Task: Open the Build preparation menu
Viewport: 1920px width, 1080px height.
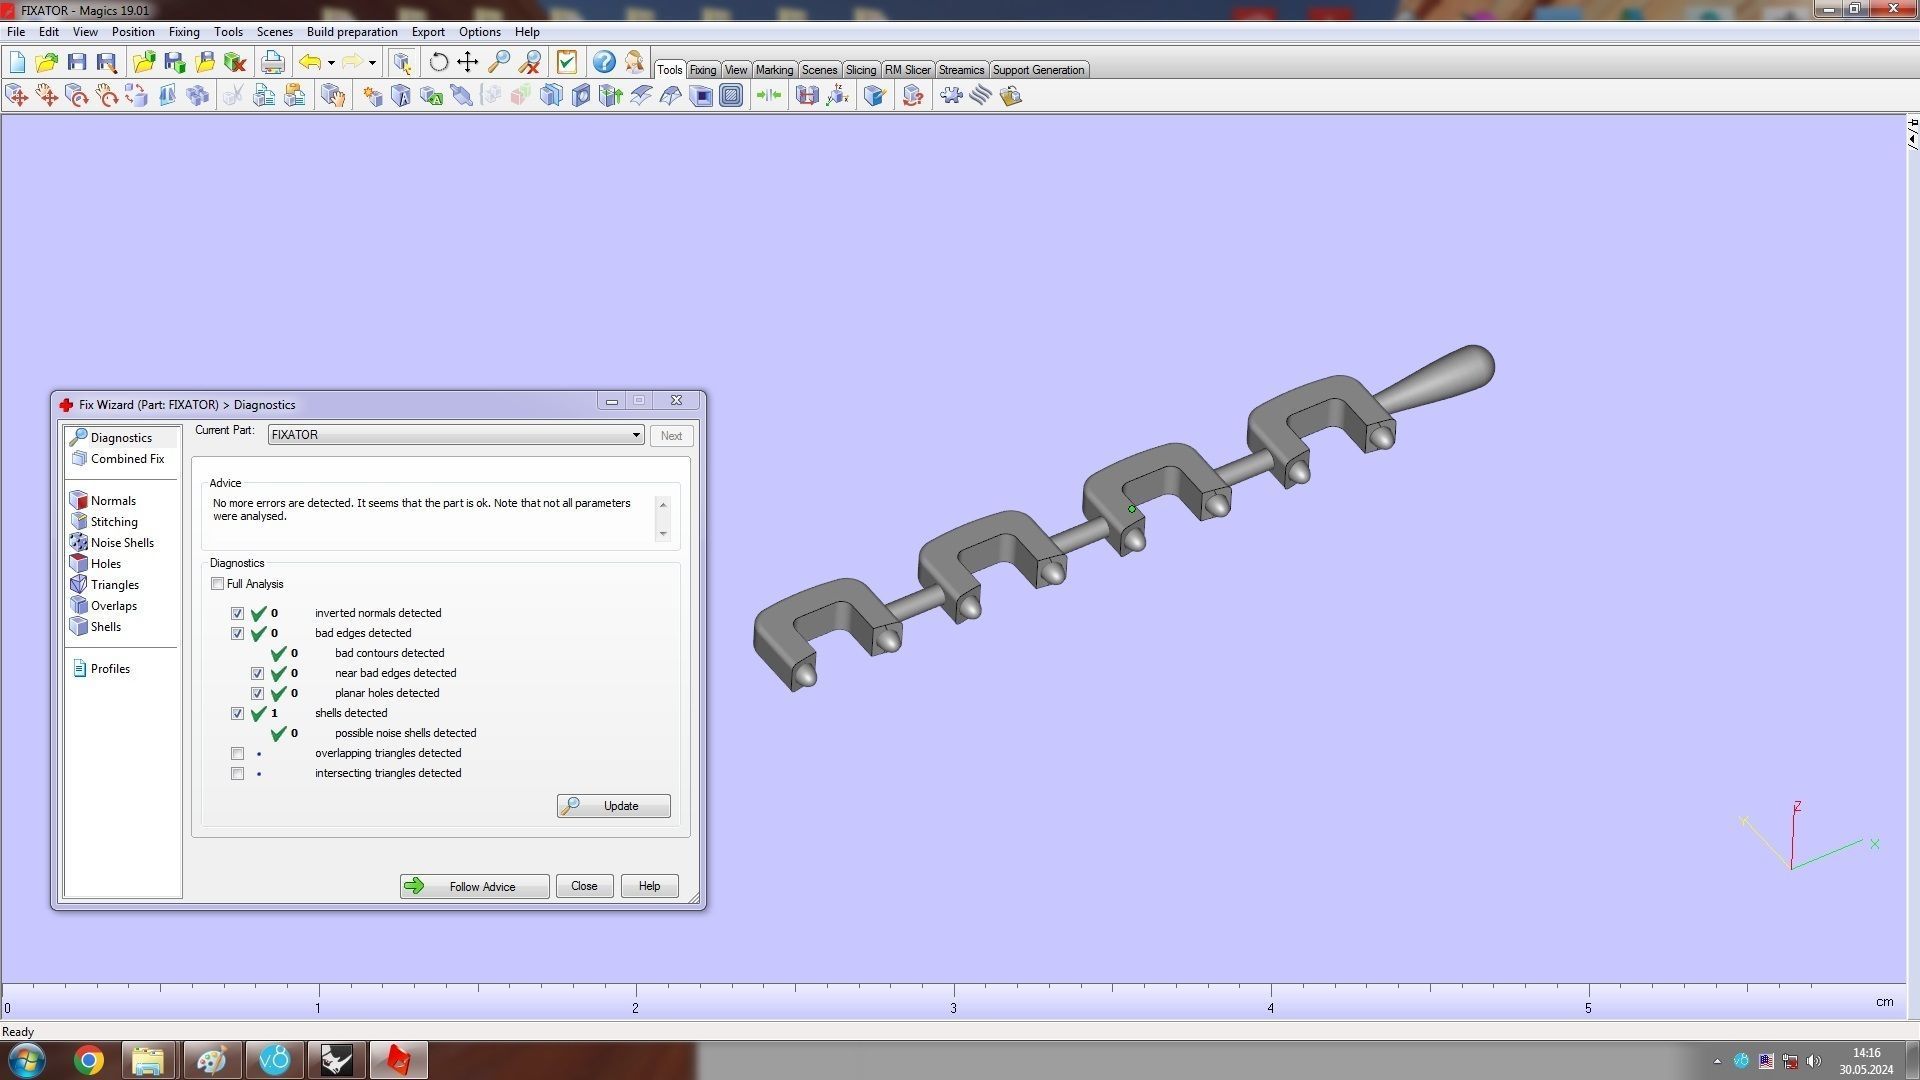Action: click(351, 32)
